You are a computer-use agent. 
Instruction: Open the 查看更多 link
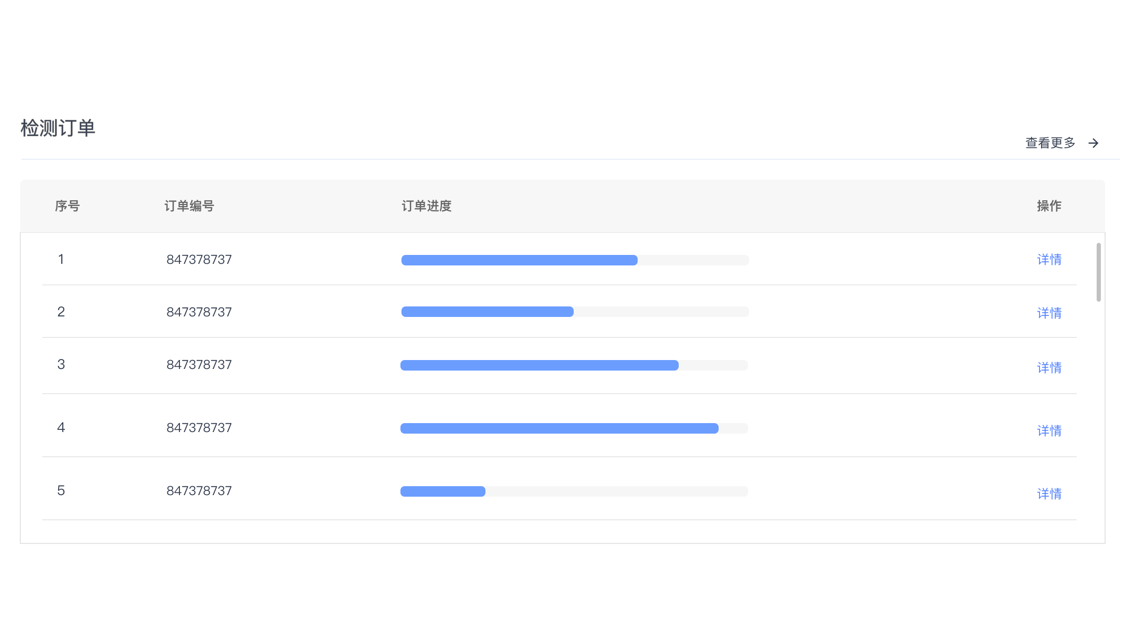pyautogui.click(x=1050, y=143)
